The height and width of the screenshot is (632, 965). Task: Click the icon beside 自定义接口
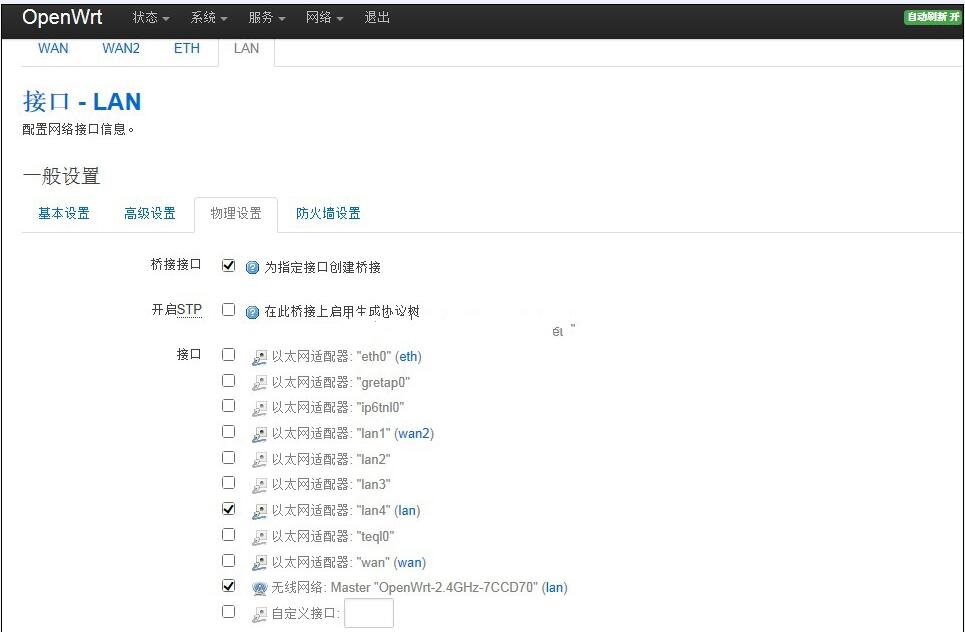260,614
